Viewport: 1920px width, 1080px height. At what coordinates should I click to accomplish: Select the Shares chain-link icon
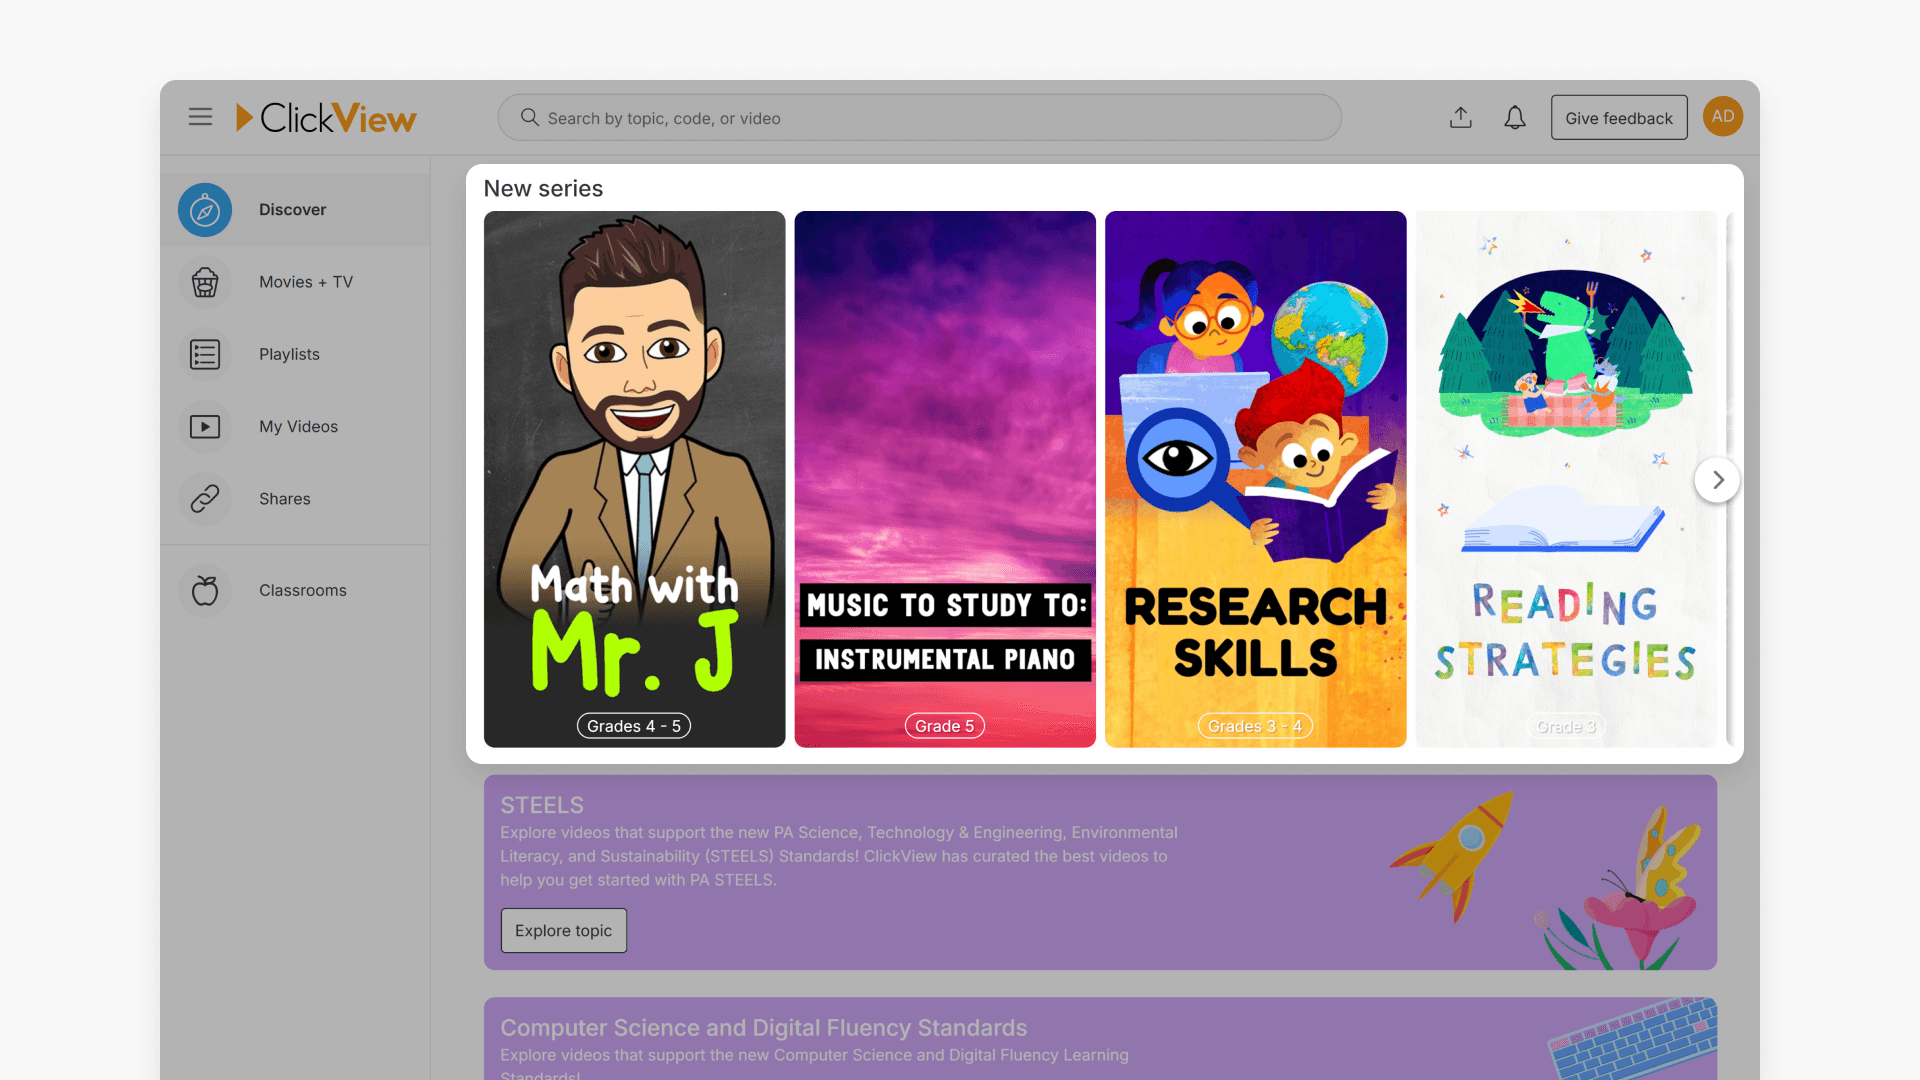point(204,498)
